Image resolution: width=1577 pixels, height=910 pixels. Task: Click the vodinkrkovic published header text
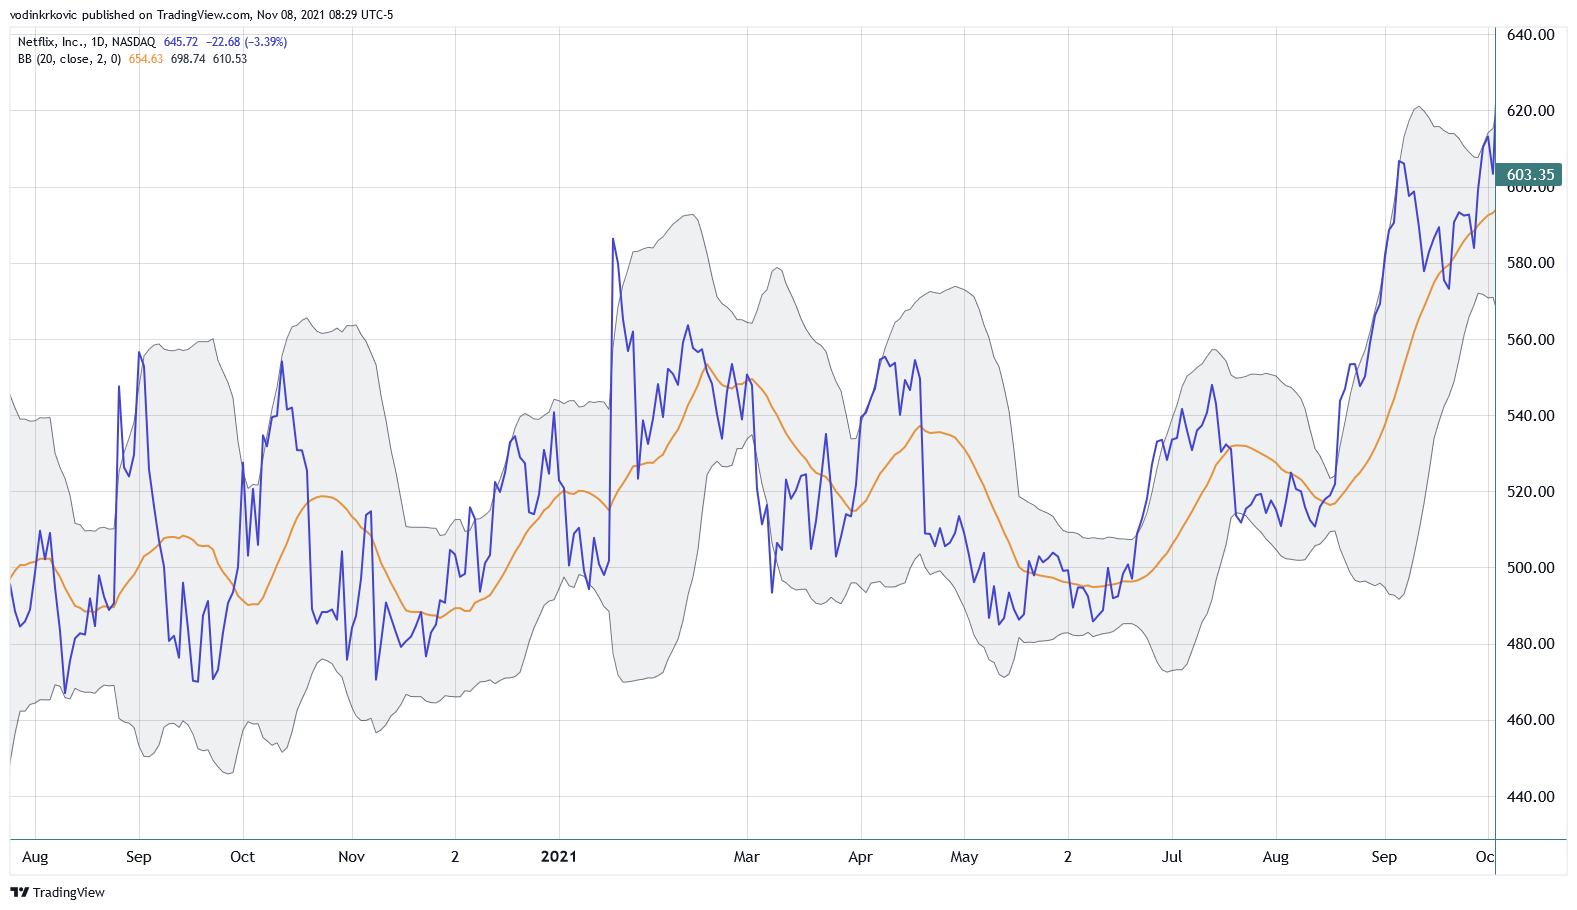tap(200, 15)
